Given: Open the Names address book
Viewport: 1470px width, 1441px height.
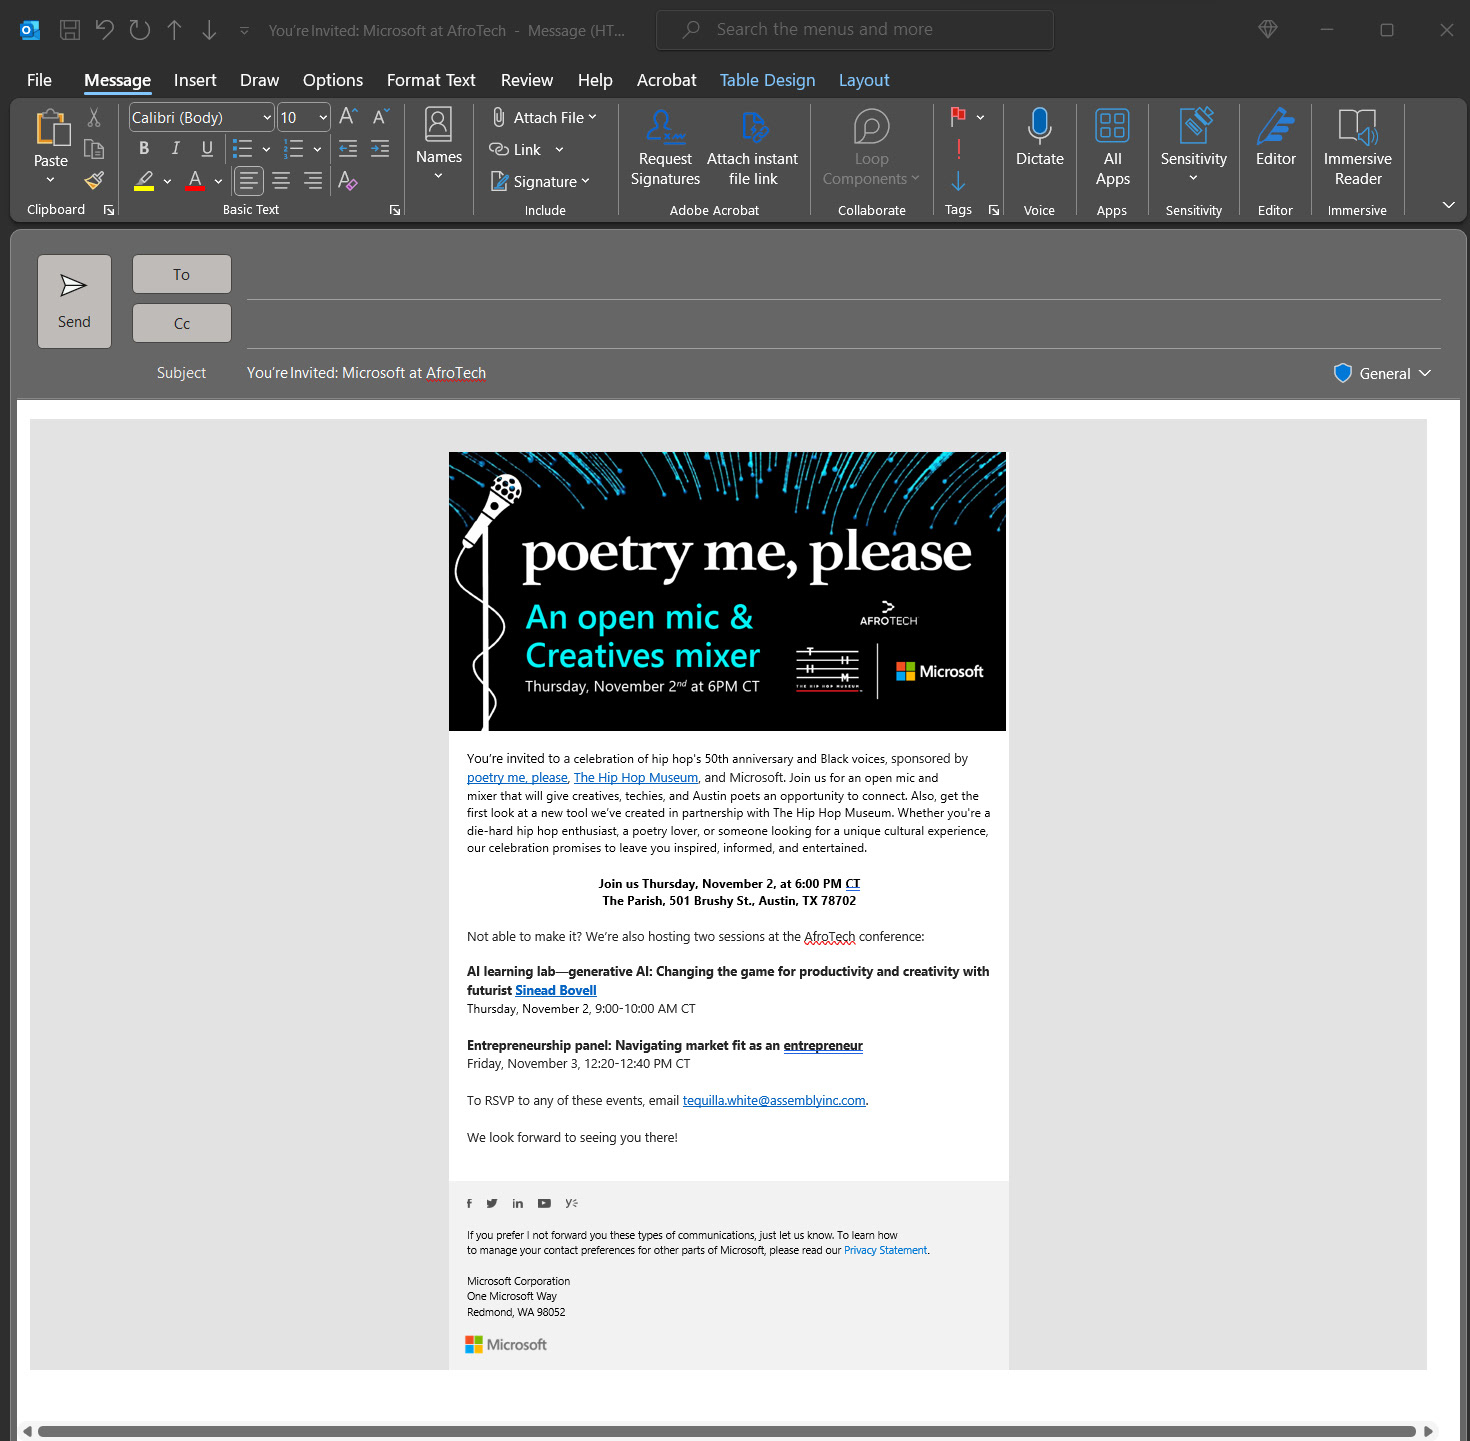Looking at the screenshot, I should coord(439,145).
